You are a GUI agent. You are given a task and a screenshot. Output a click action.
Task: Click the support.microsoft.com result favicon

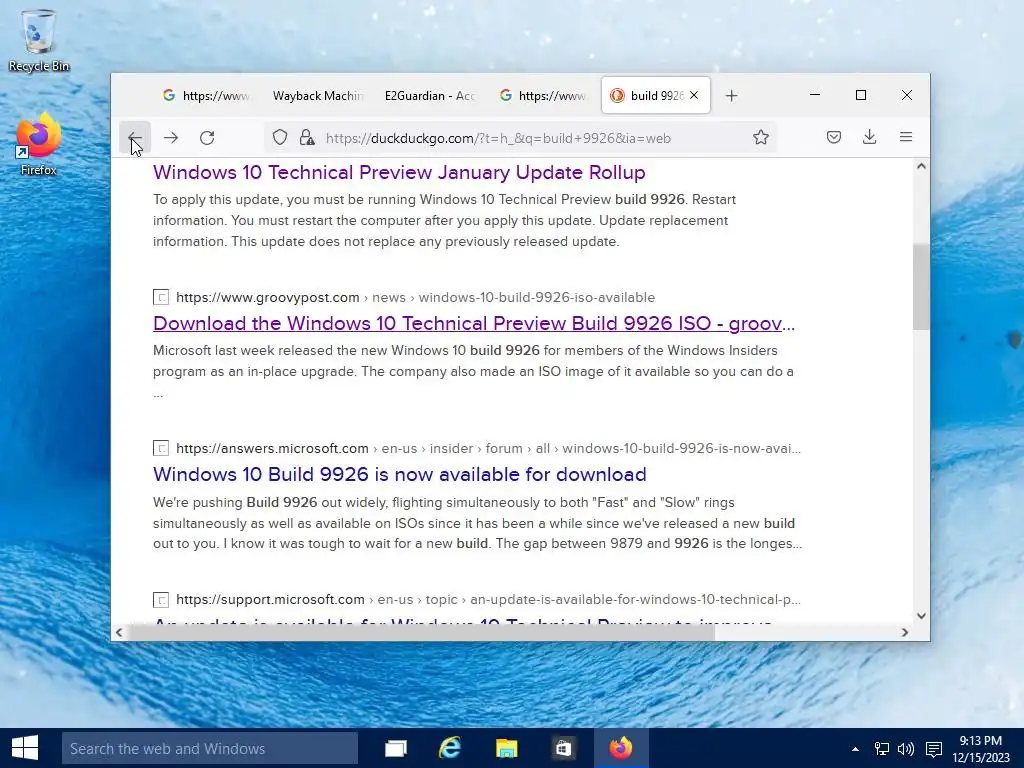click(x=161, y=600)
